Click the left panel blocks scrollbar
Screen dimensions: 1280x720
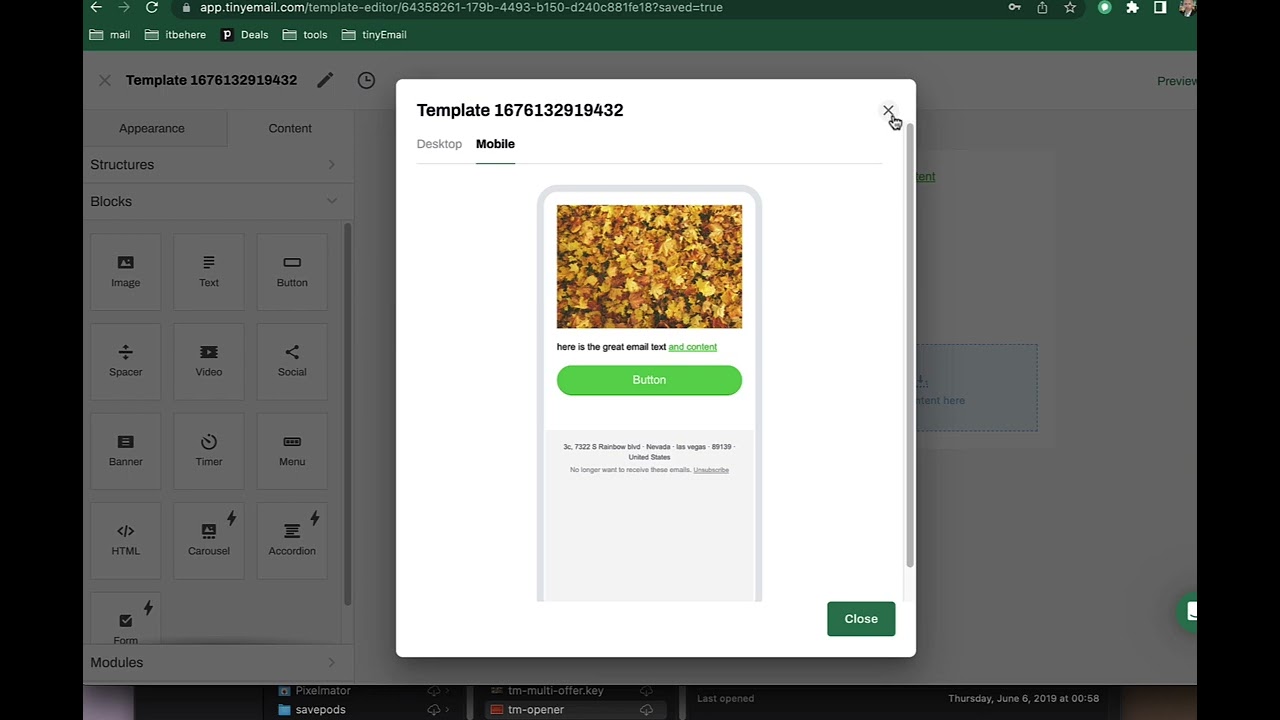coord(348,415)
